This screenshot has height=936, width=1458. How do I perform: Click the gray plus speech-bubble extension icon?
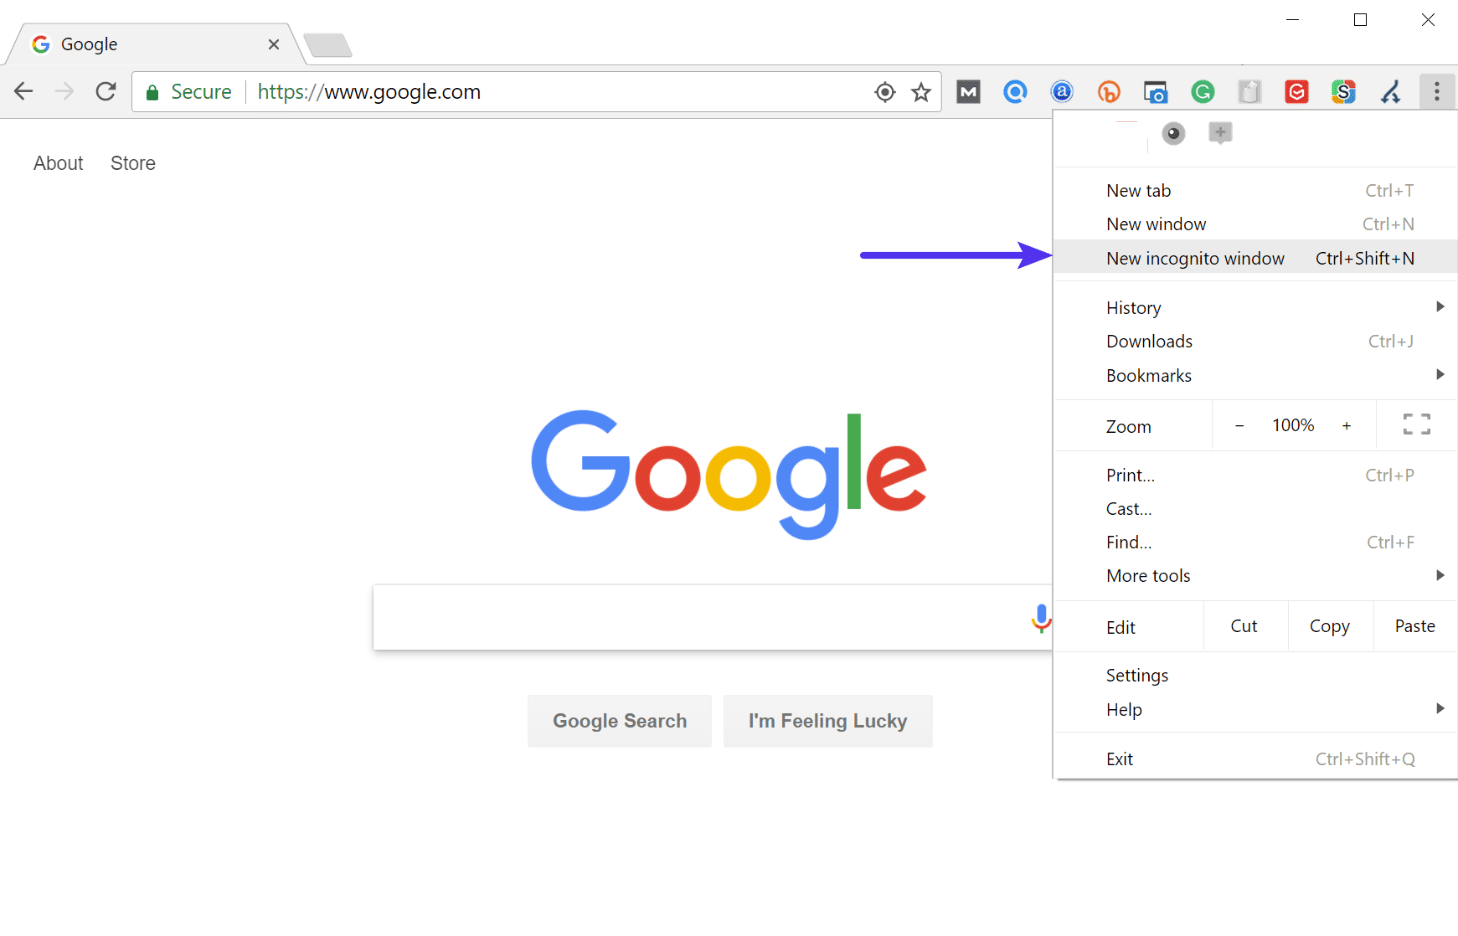[1220, 132]
